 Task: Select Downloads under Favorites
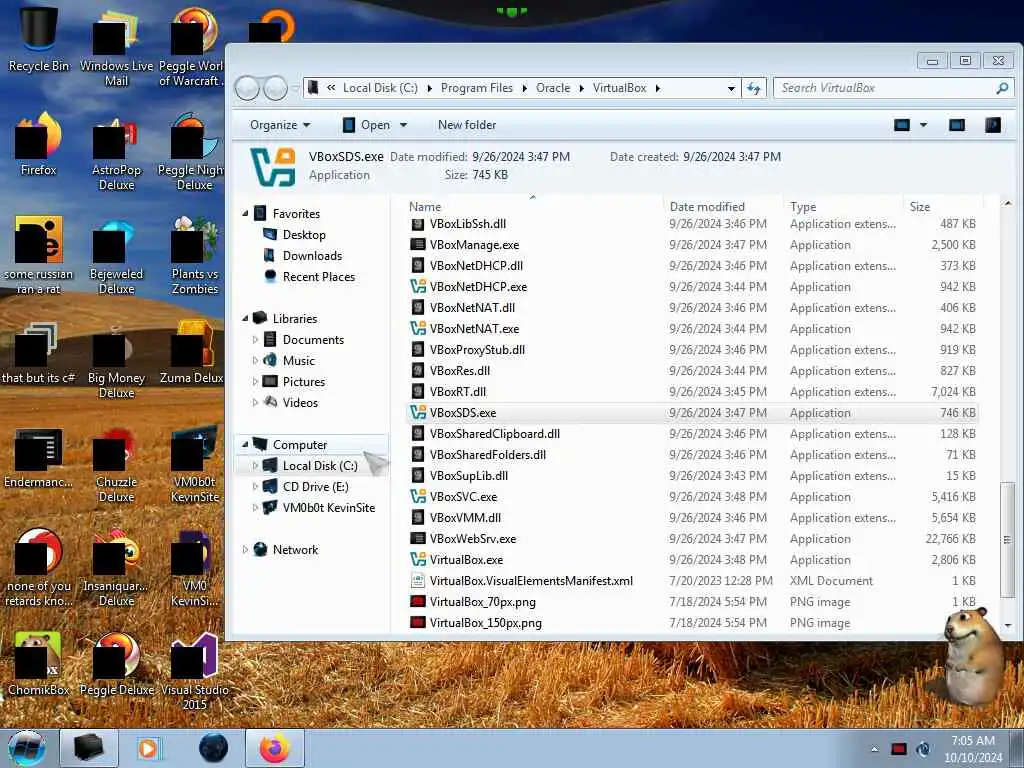tap(312, 255)
